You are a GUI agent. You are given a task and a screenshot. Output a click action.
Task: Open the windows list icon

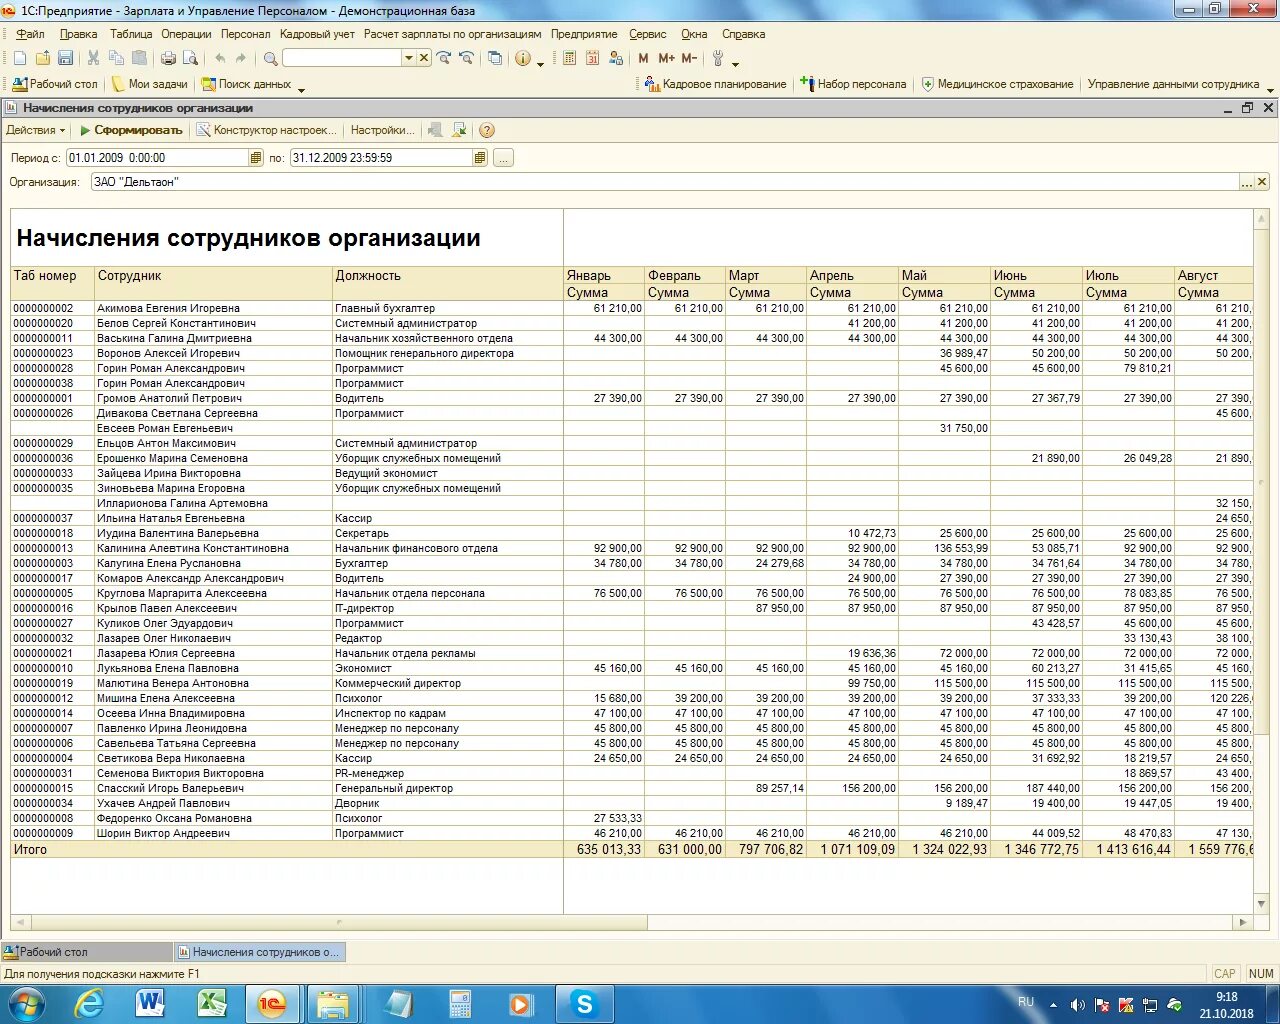[x=495, y=59]
